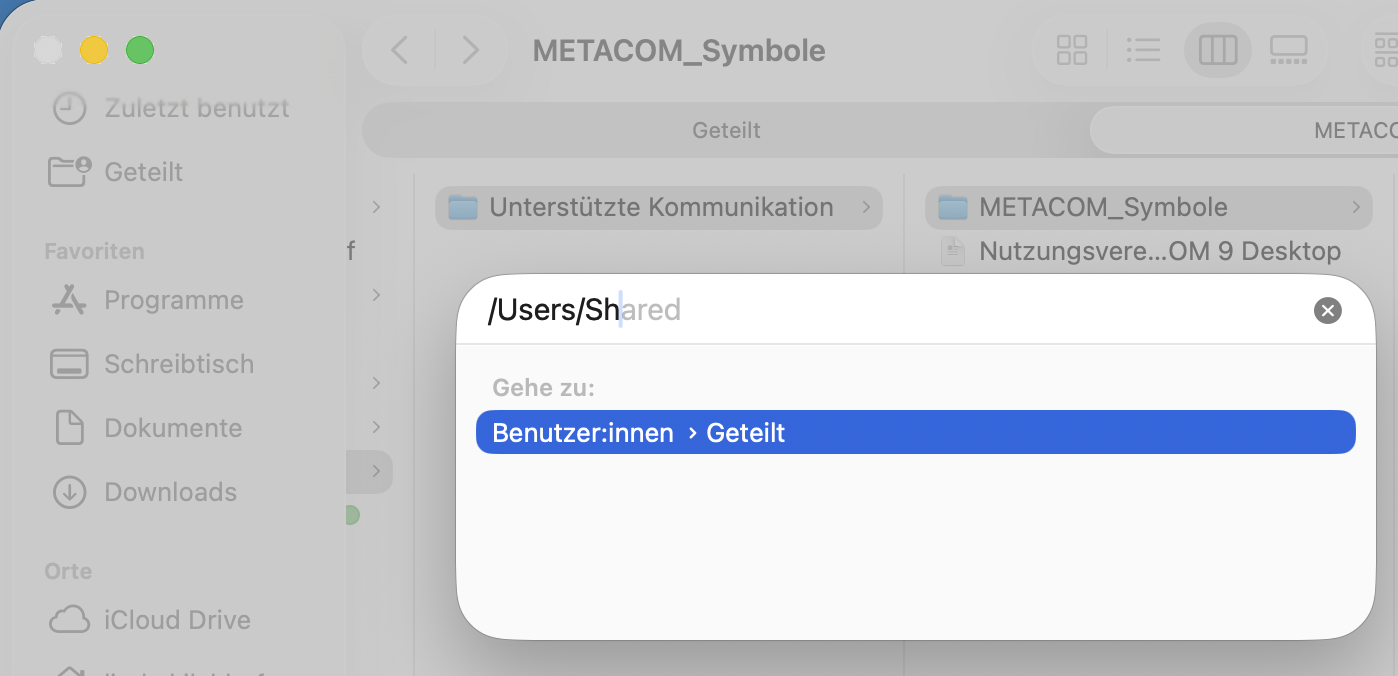Open Programme in sidebar
This screenshot has height=676, width=1398.
tap(174, 300)
